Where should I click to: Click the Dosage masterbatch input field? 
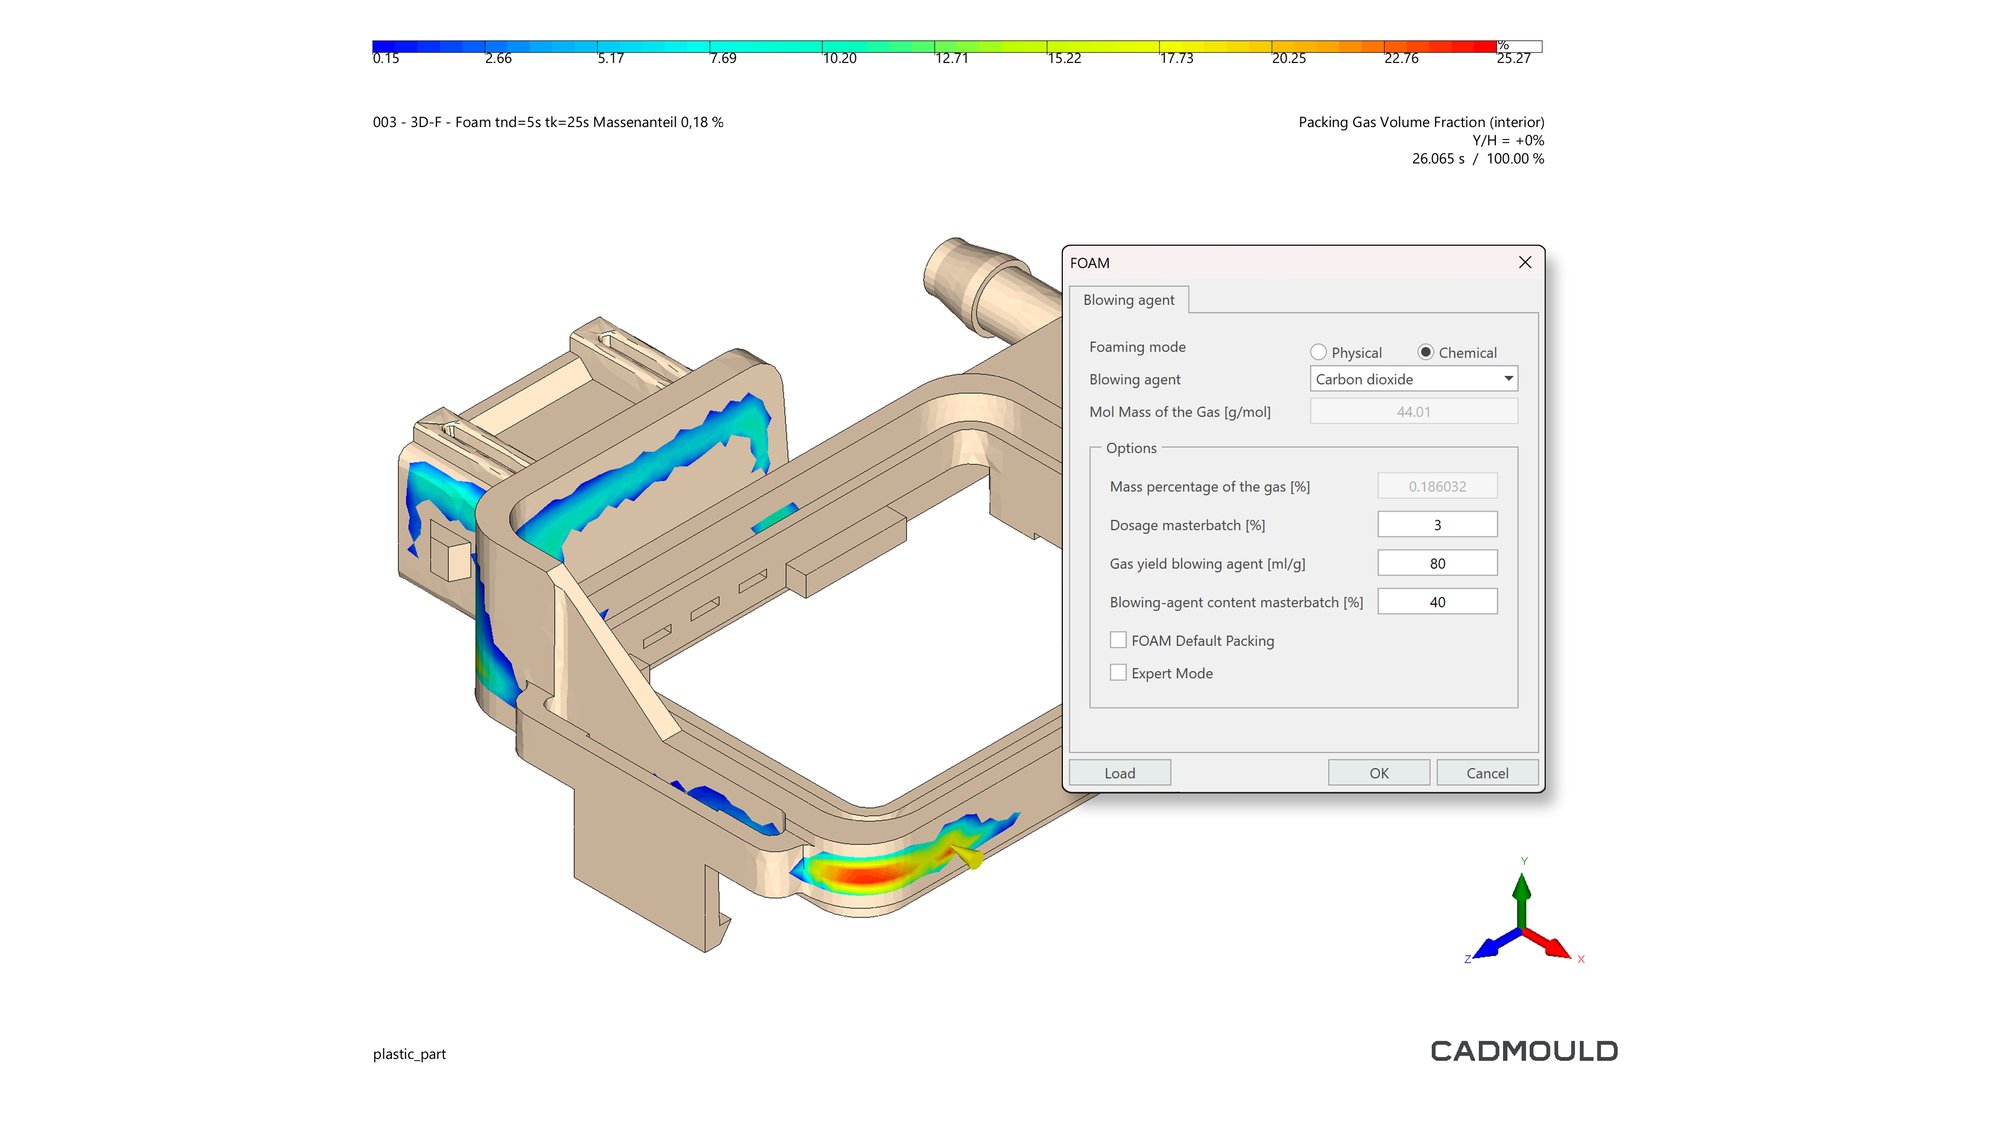pos(1436,525)
